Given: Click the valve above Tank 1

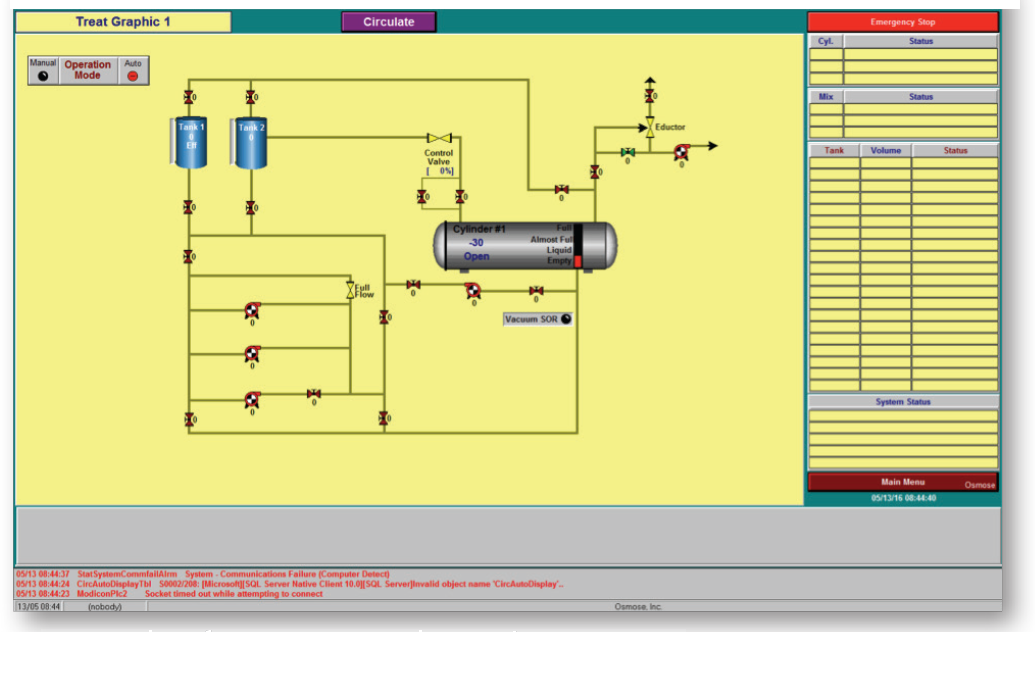Looking at the screenshot, I should click(x=189, y=97).
